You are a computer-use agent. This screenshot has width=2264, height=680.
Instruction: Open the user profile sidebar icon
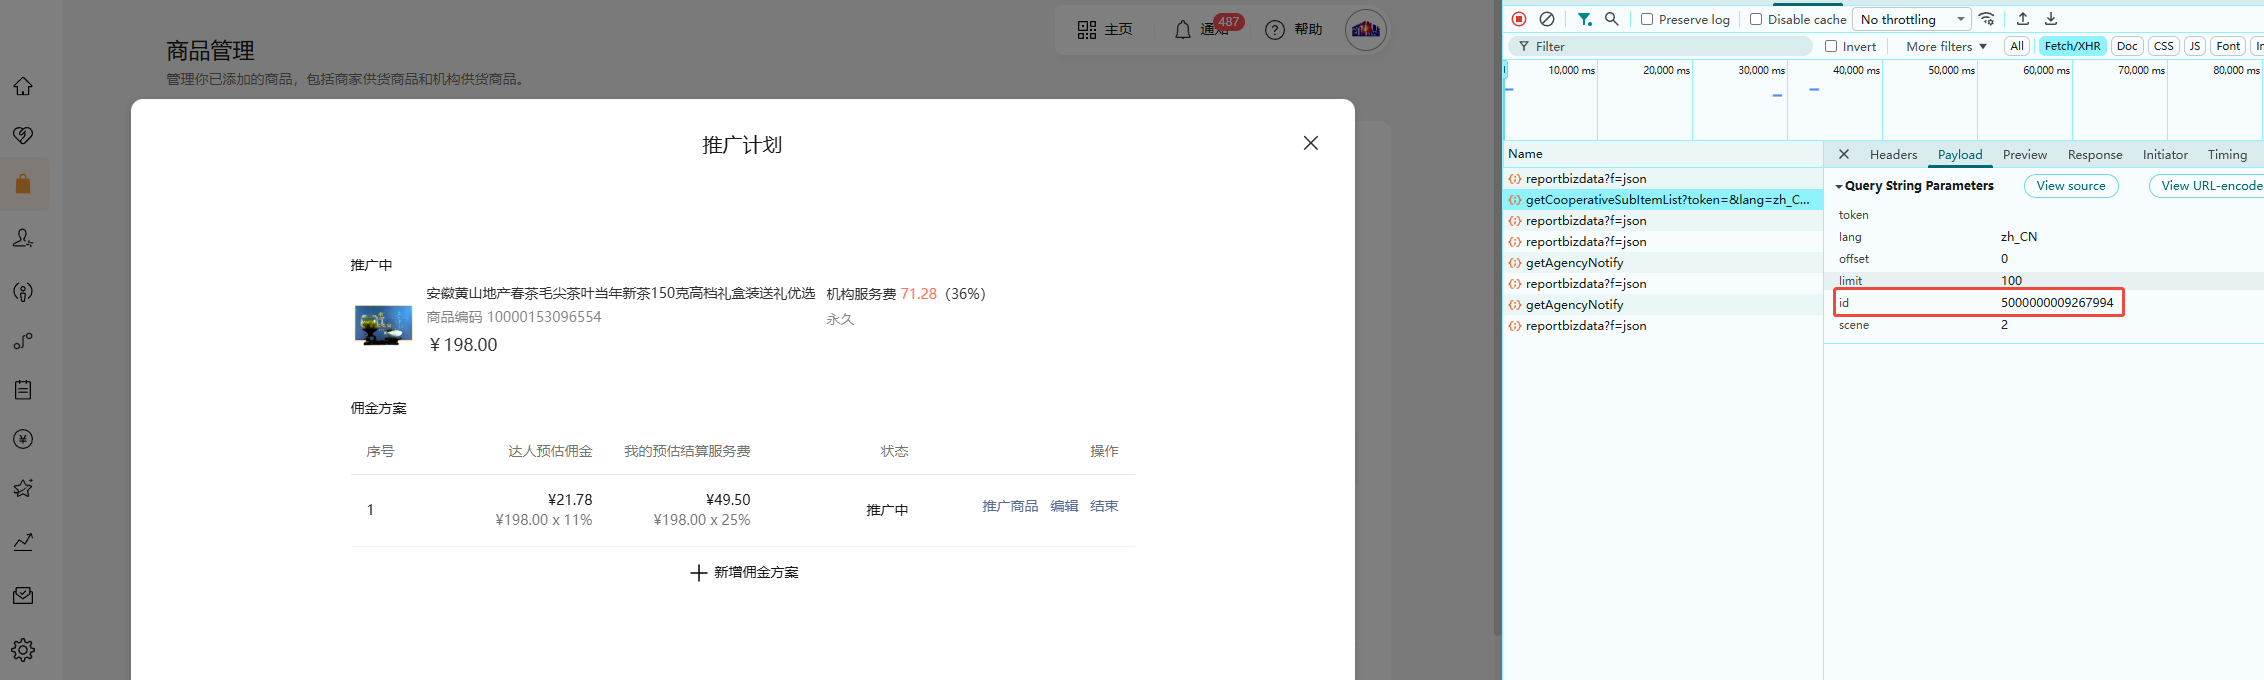[23, 238]
